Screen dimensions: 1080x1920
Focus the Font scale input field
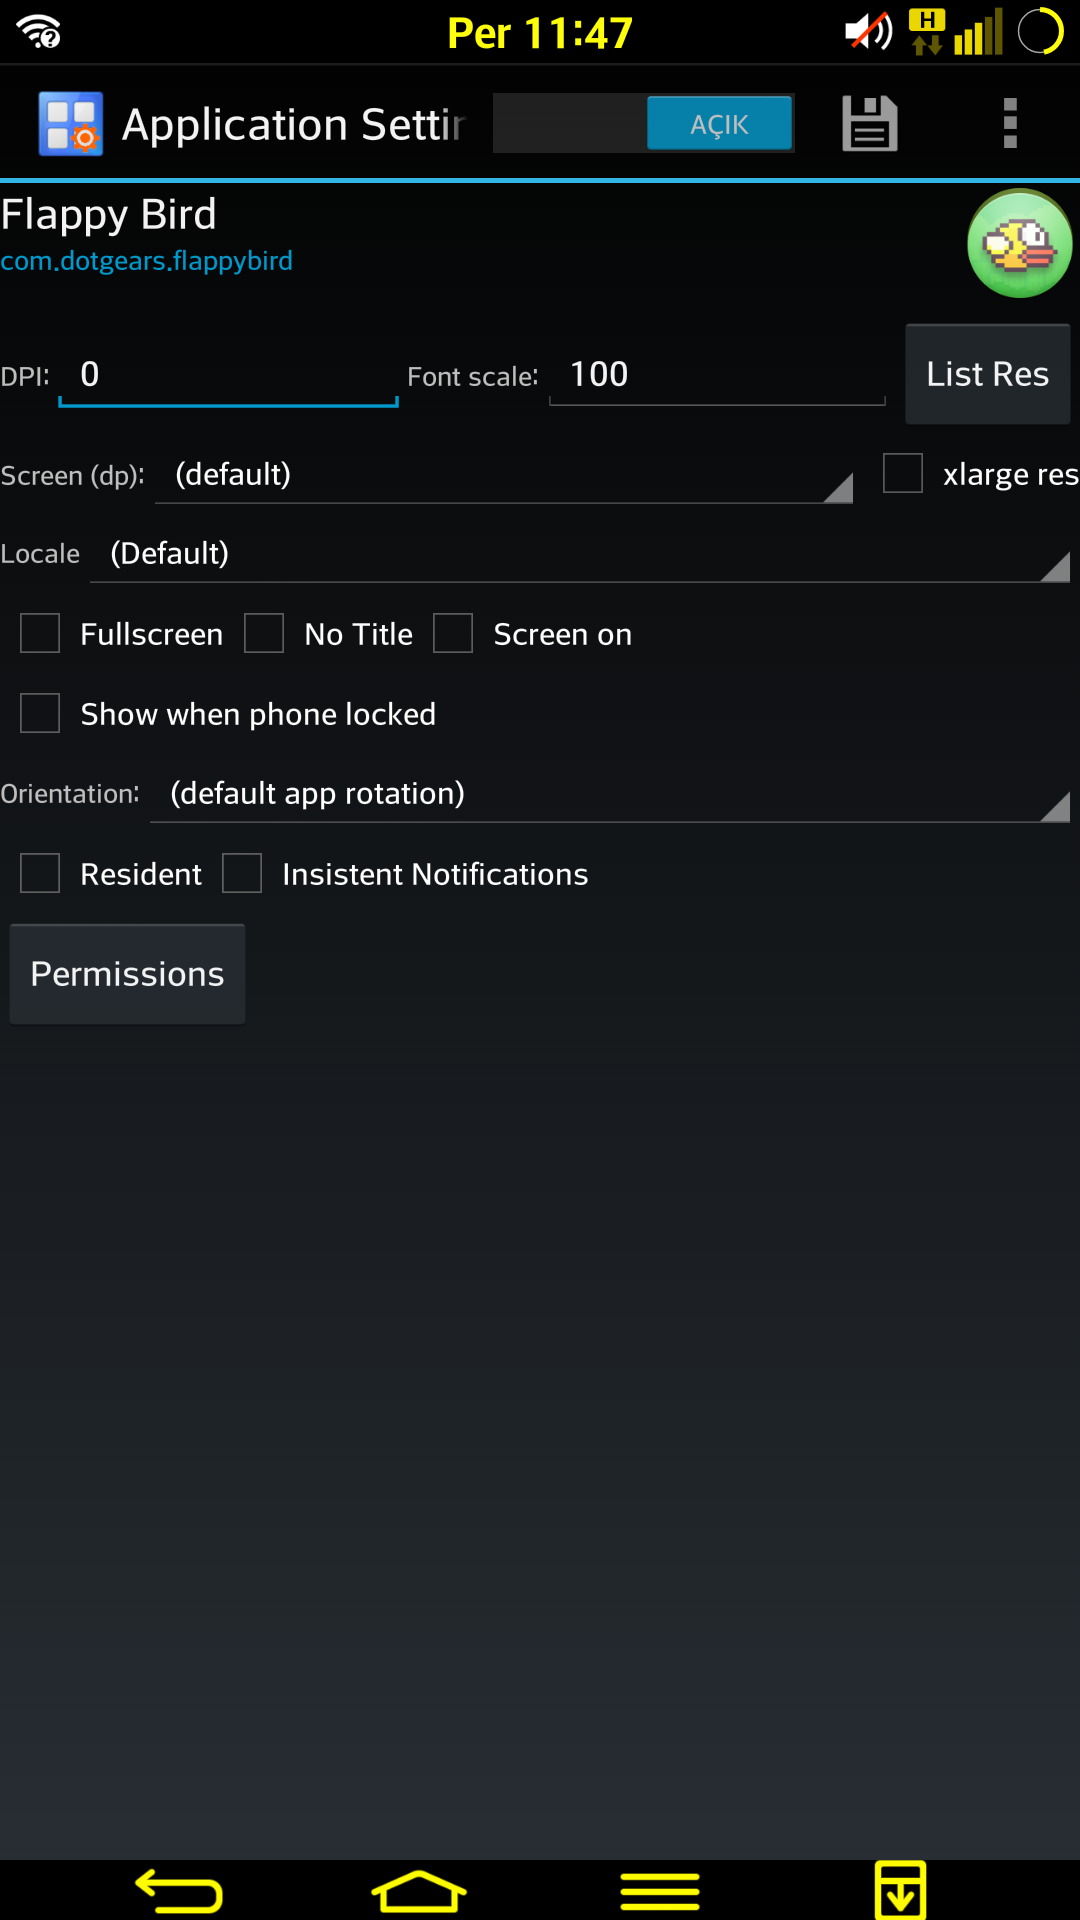pos(717,375)
